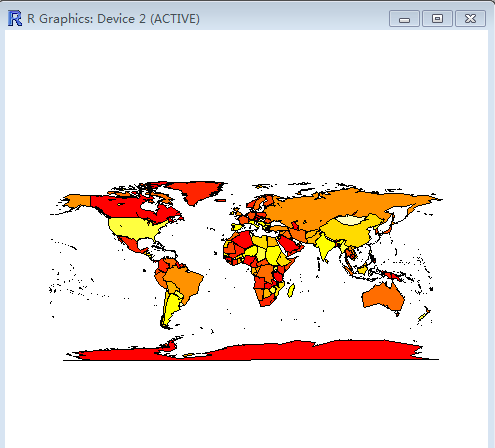Screen dimensions: 495x448
Task: Click on orange Russia on map
Action: (x=333, y=207)
